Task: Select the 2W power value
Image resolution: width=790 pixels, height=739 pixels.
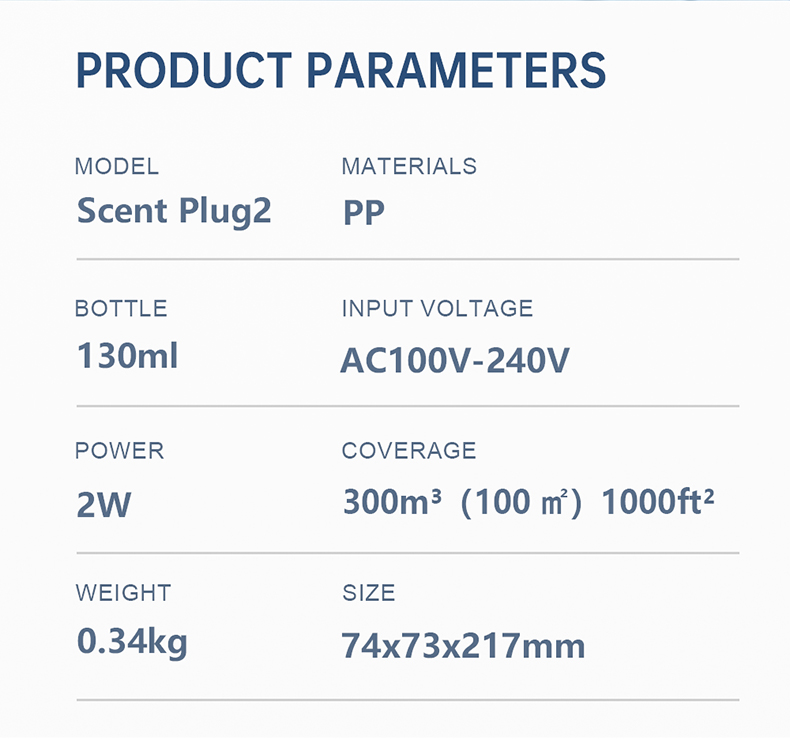Action: pos(104,505)
